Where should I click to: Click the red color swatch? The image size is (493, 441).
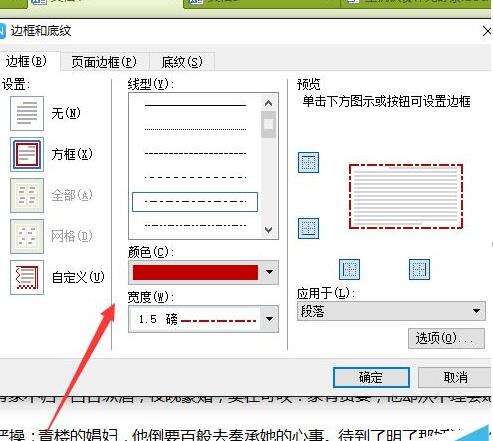[195, 272]
